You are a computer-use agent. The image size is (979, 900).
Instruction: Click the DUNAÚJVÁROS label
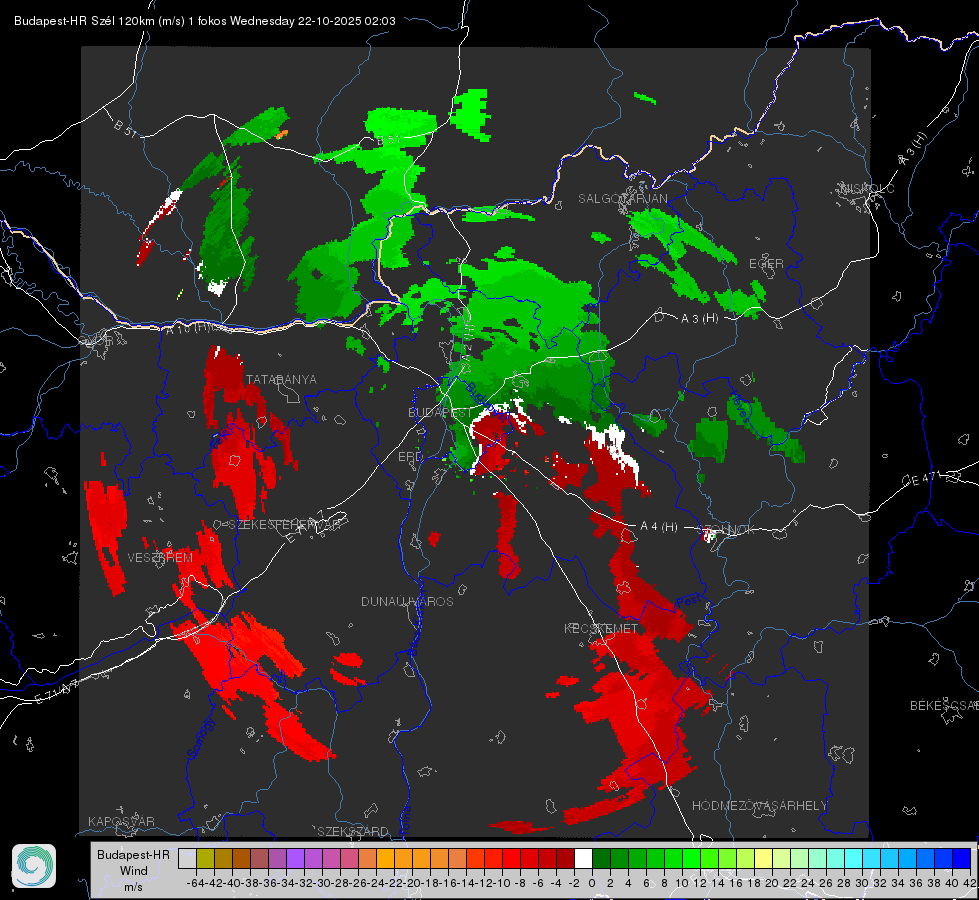pos(407,601)
